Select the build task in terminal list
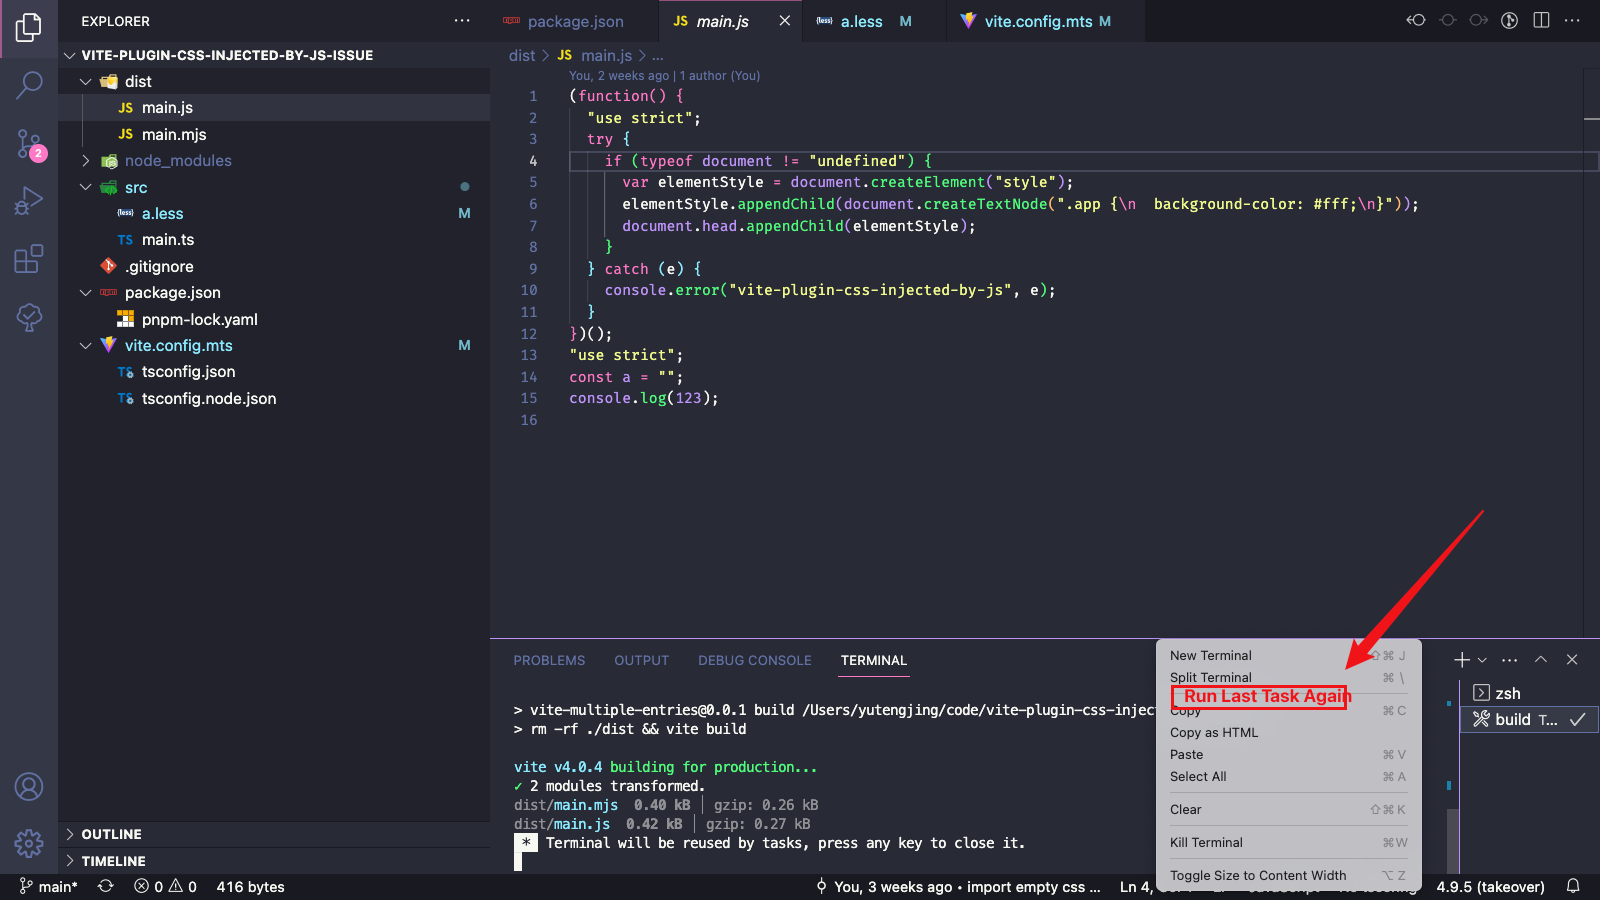 coord(1520,719)
